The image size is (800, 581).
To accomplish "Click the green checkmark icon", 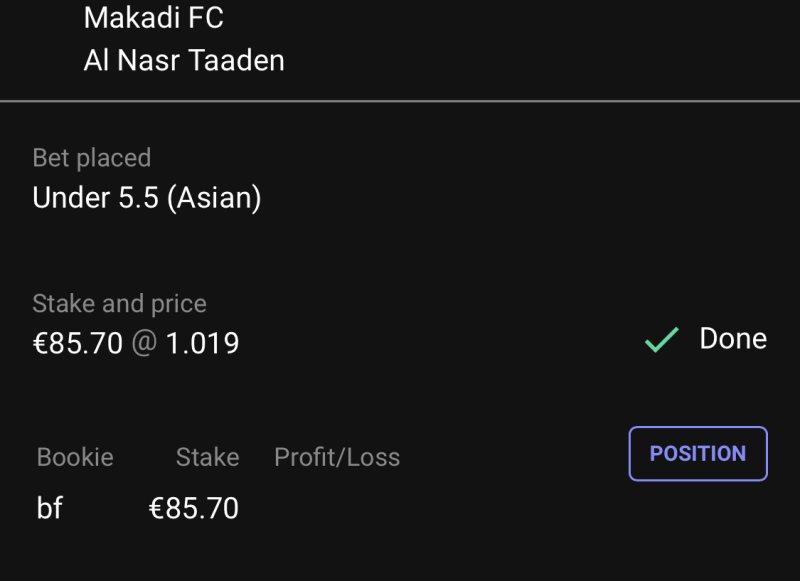I will pos(661,340).
